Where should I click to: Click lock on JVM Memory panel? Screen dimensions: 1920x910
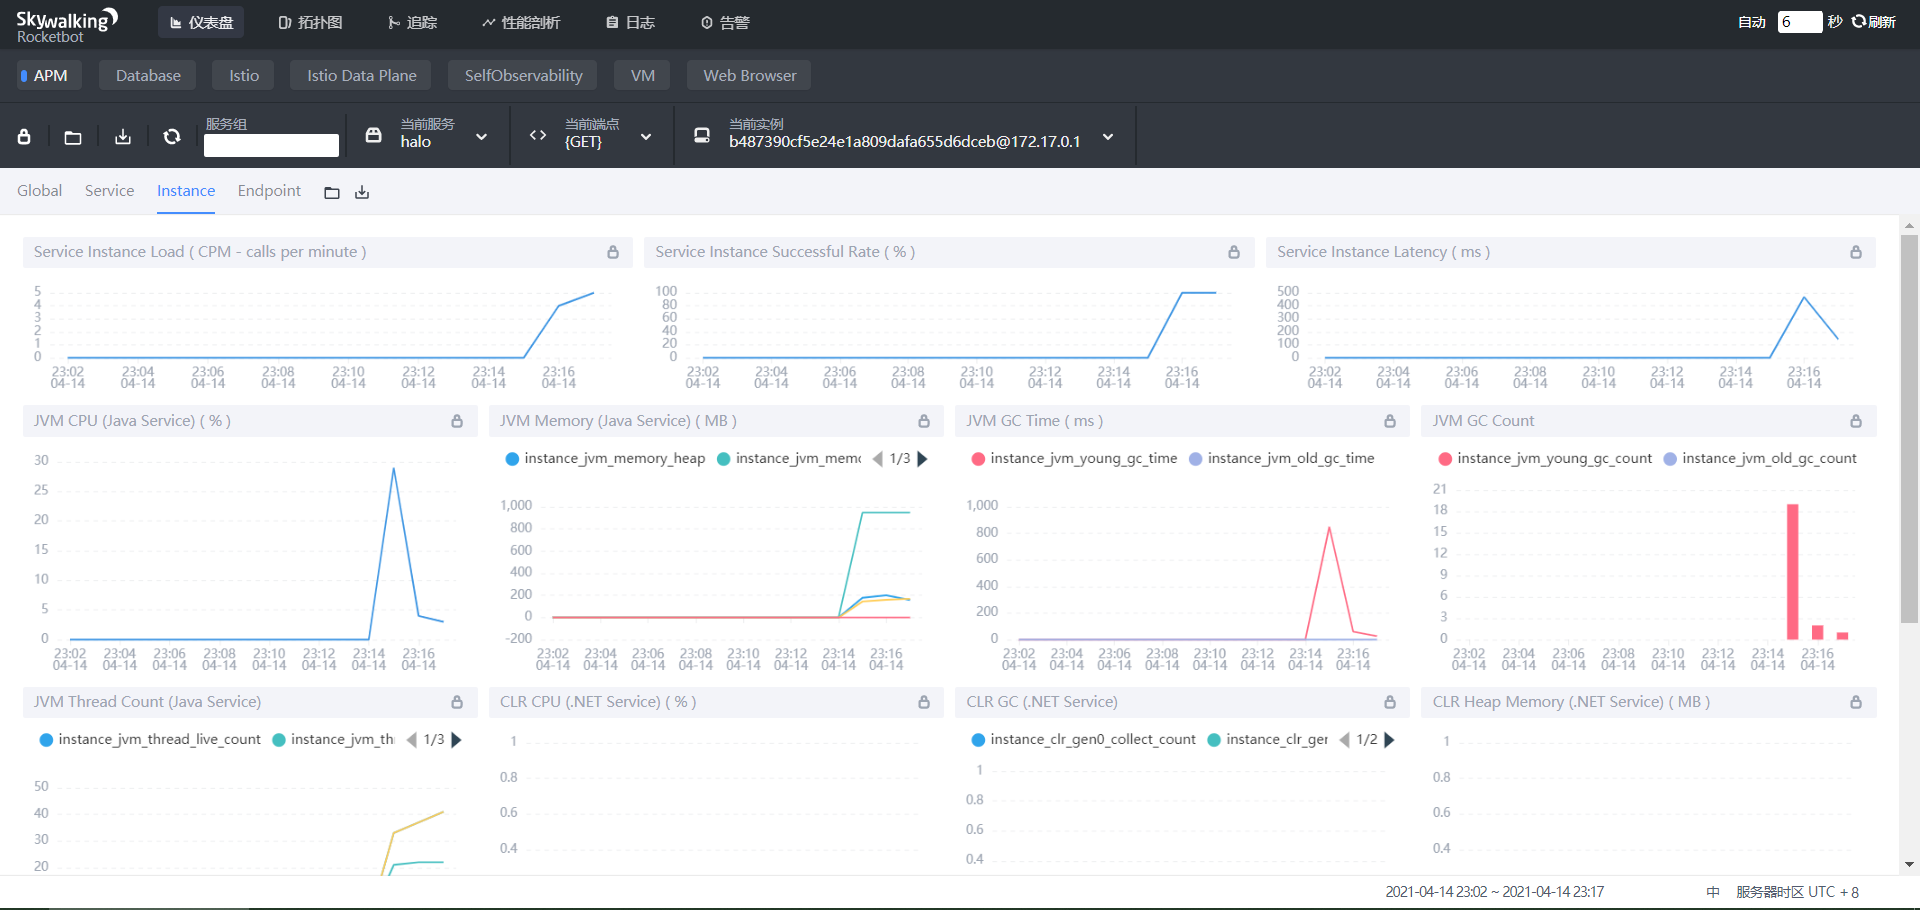point(924,422)
